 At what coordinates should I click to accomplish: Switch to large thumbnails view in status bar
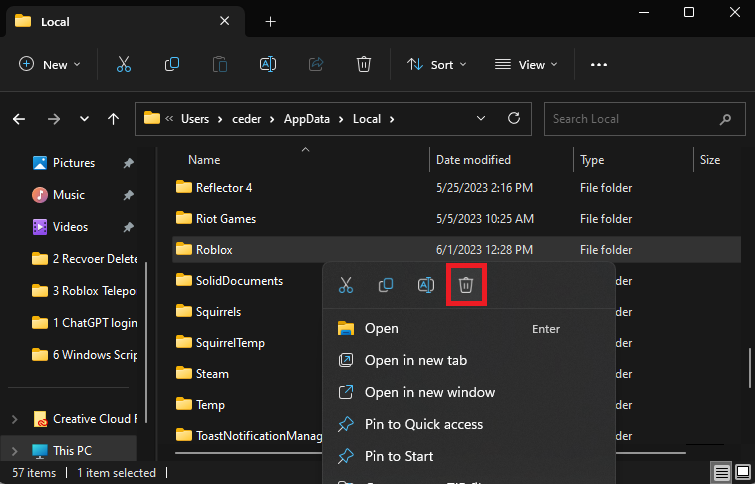[741, 472]
